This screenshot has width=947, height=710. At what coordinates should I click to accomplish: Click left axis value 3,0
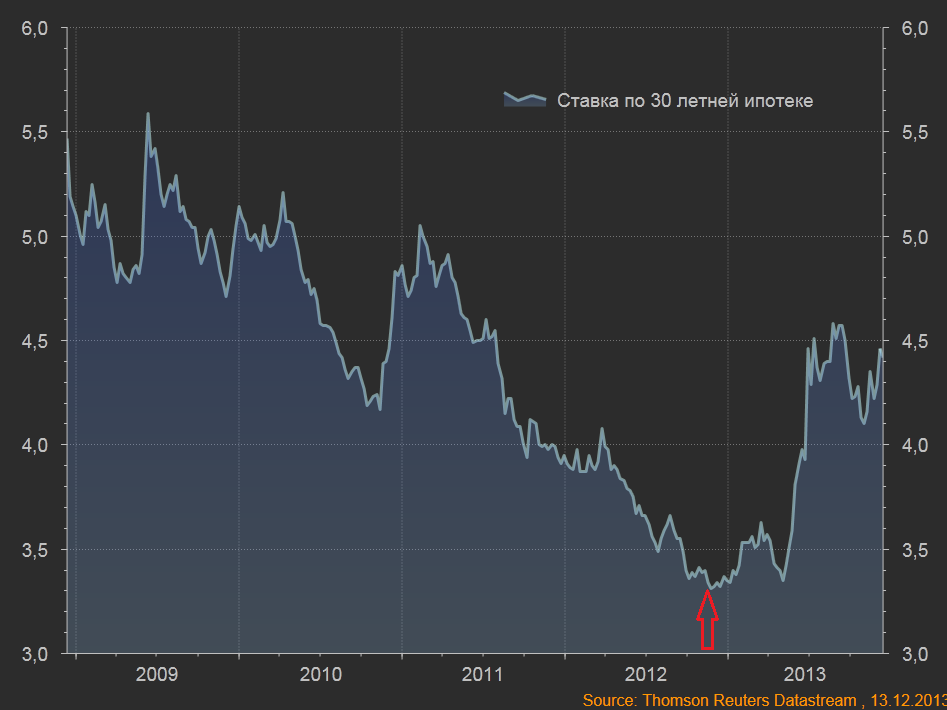[34, 654]
